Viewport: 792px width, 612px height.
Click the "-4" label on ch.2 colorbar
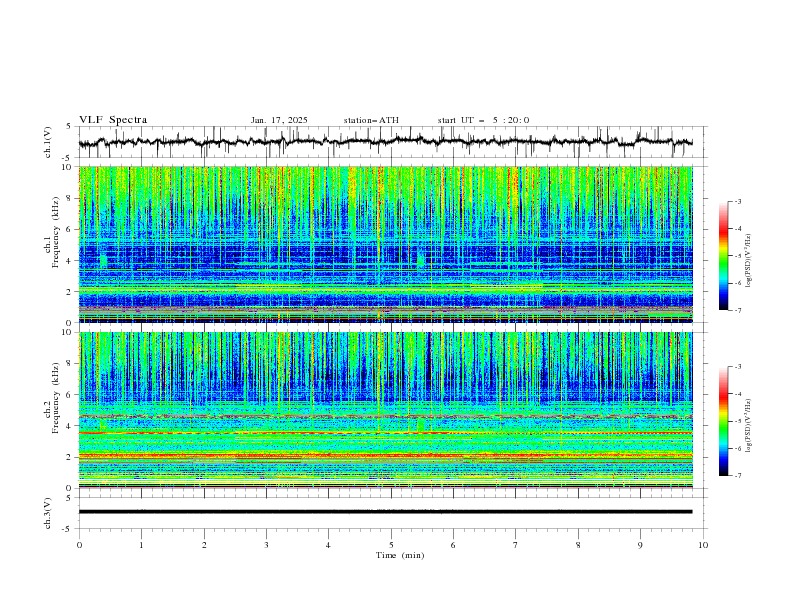click(738, 394)
